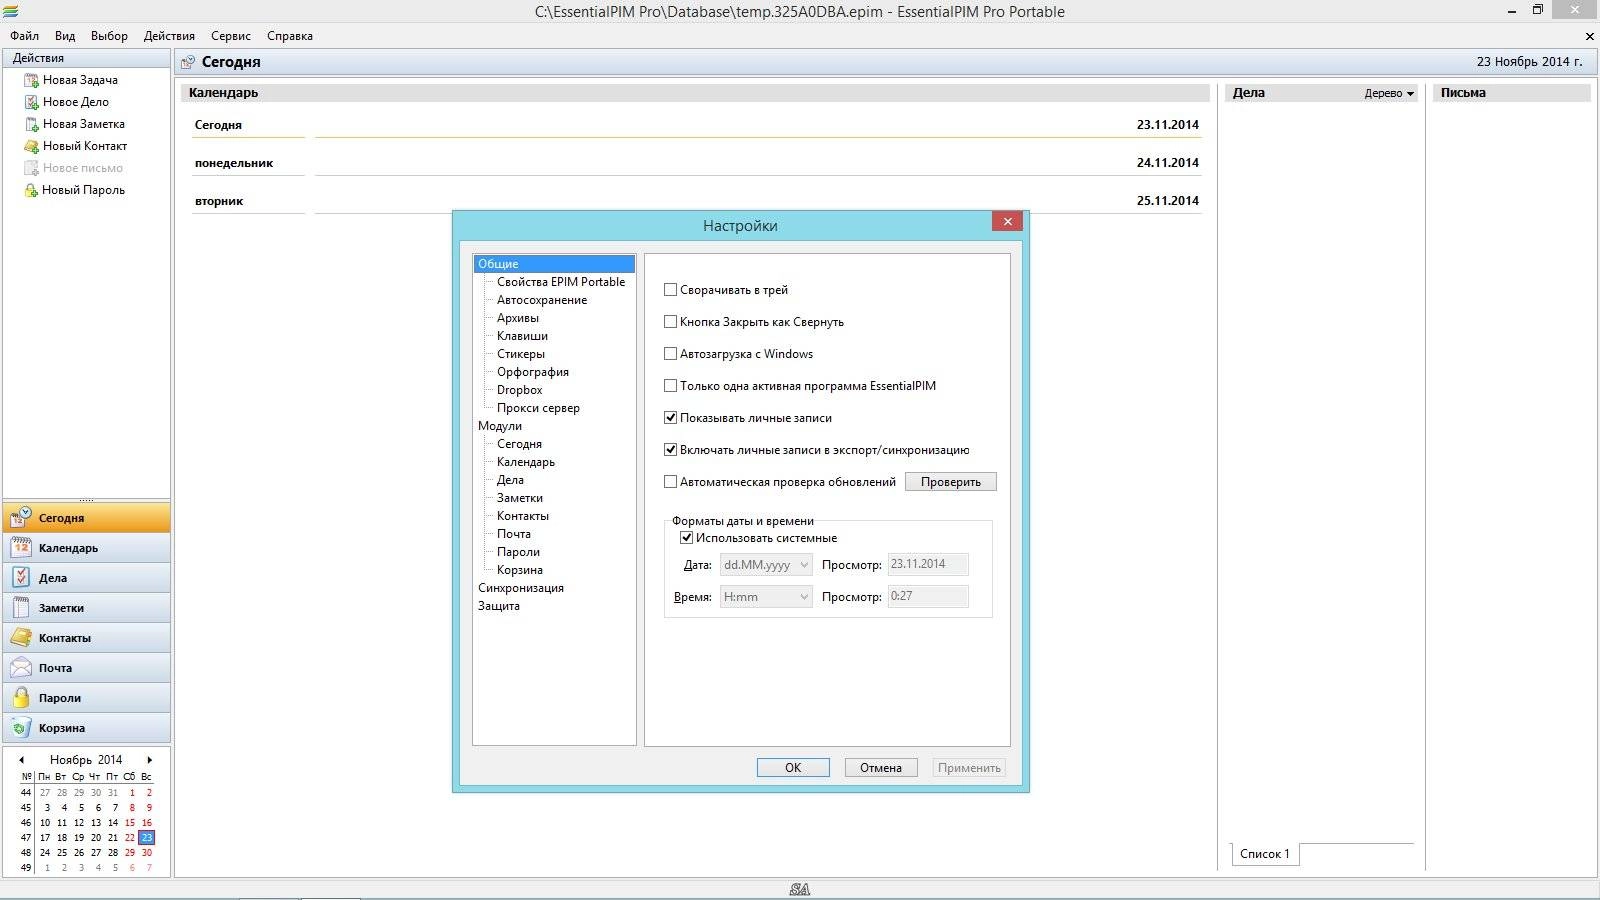Select Dropbox in settings tree
This screenshot has height=900, width=1600.
pyautogui.click(x=520, y=390)
